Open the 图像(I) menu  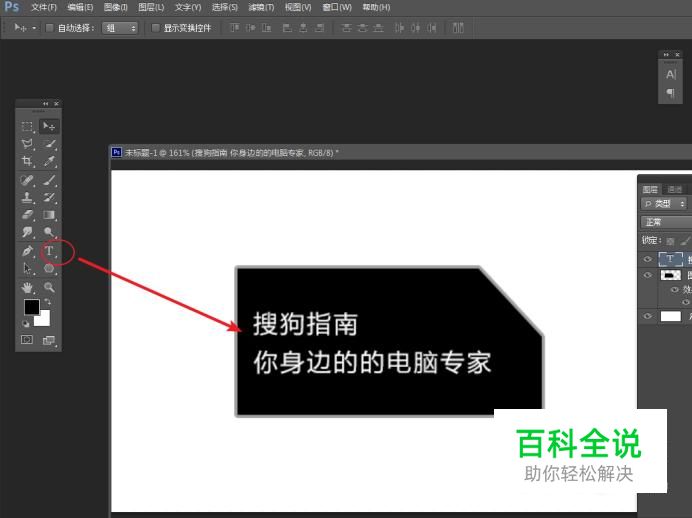pos(115,8)
